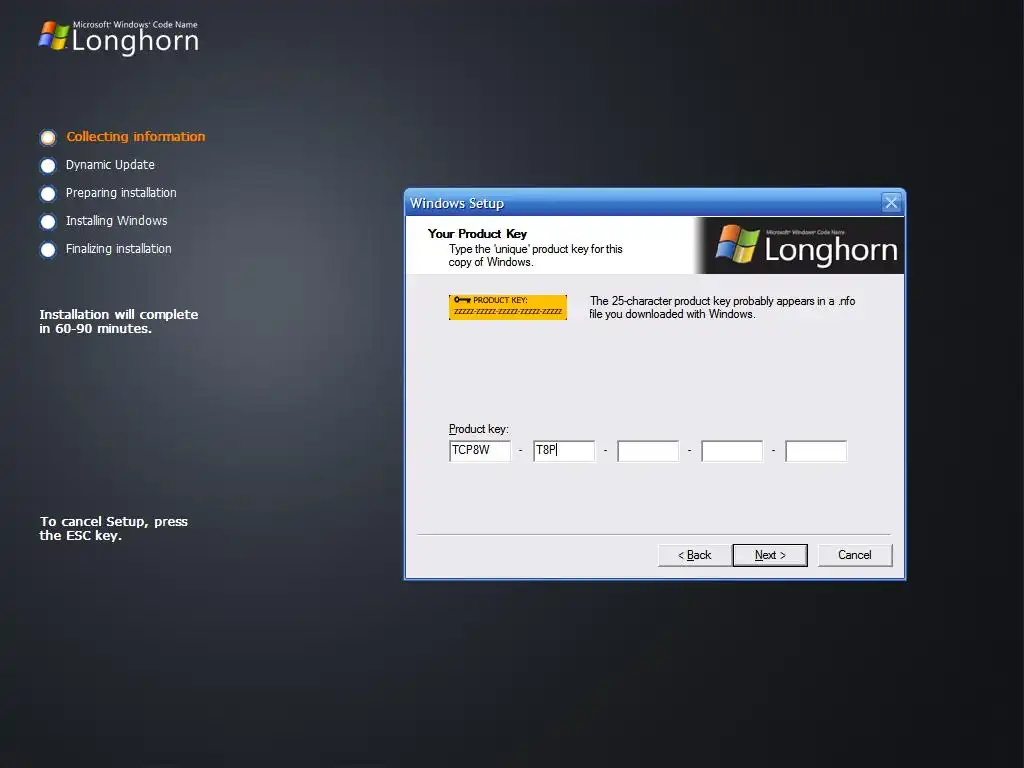Screen dimensions: 1024x768
Task: Cancel the Windows Setup dialog
Action: point(855,555)
